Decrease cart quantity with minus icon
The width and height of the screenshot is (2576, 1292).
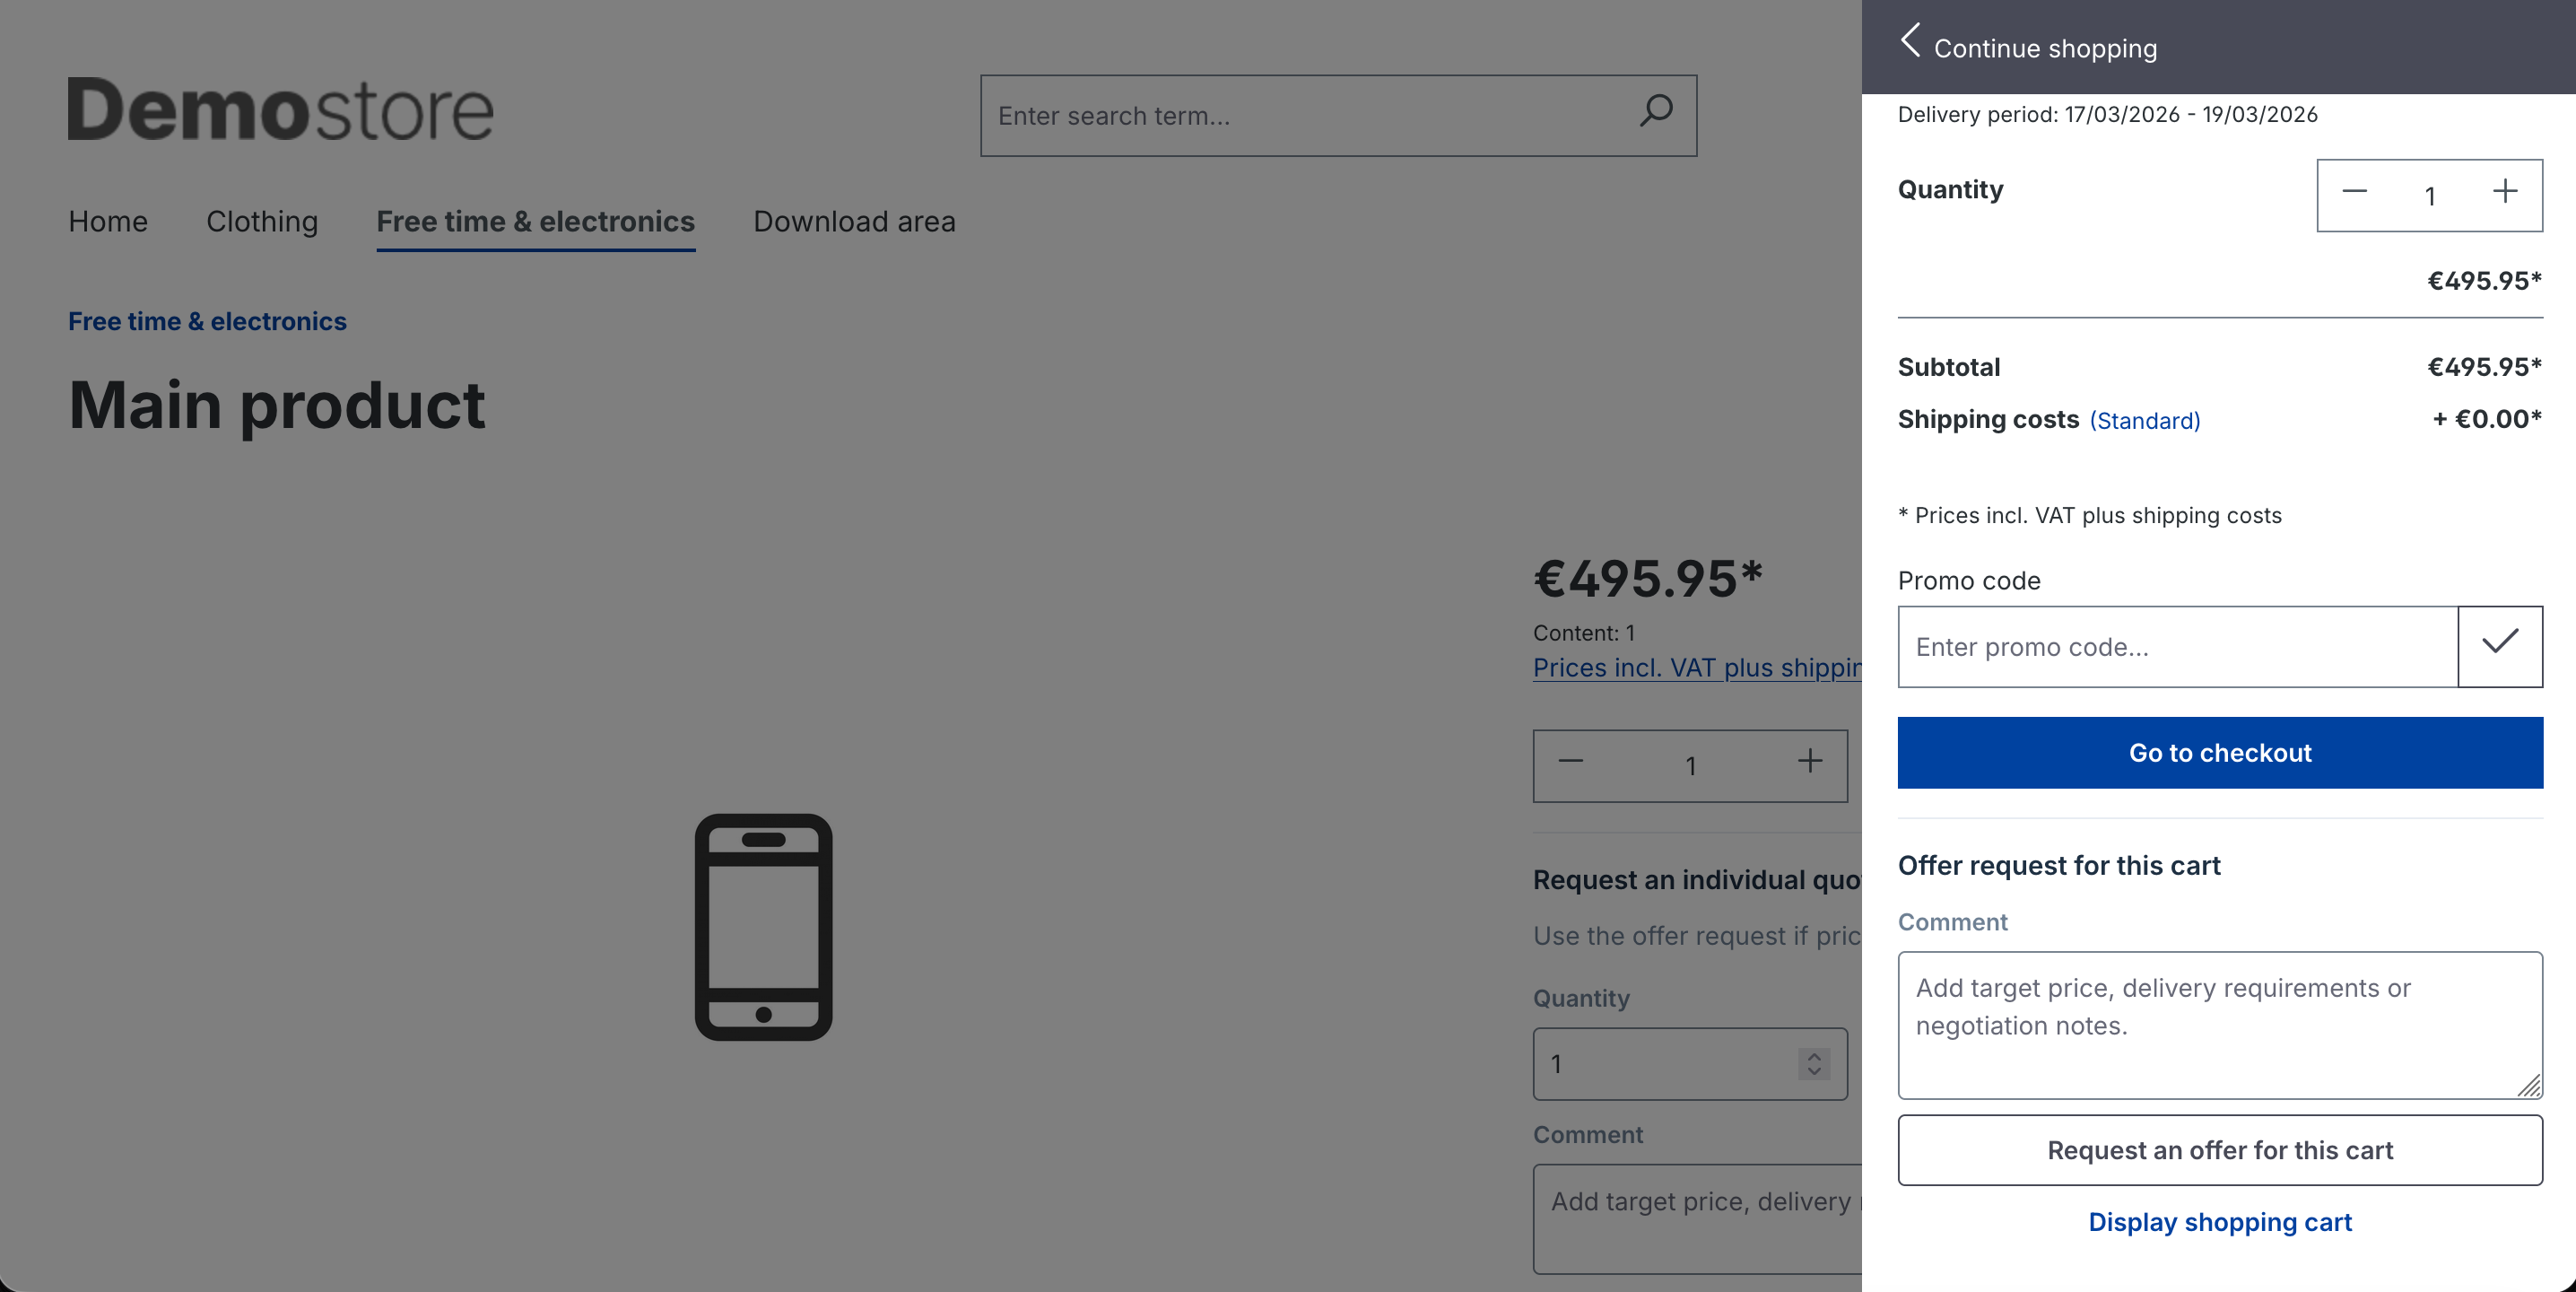coord(2354,192)
